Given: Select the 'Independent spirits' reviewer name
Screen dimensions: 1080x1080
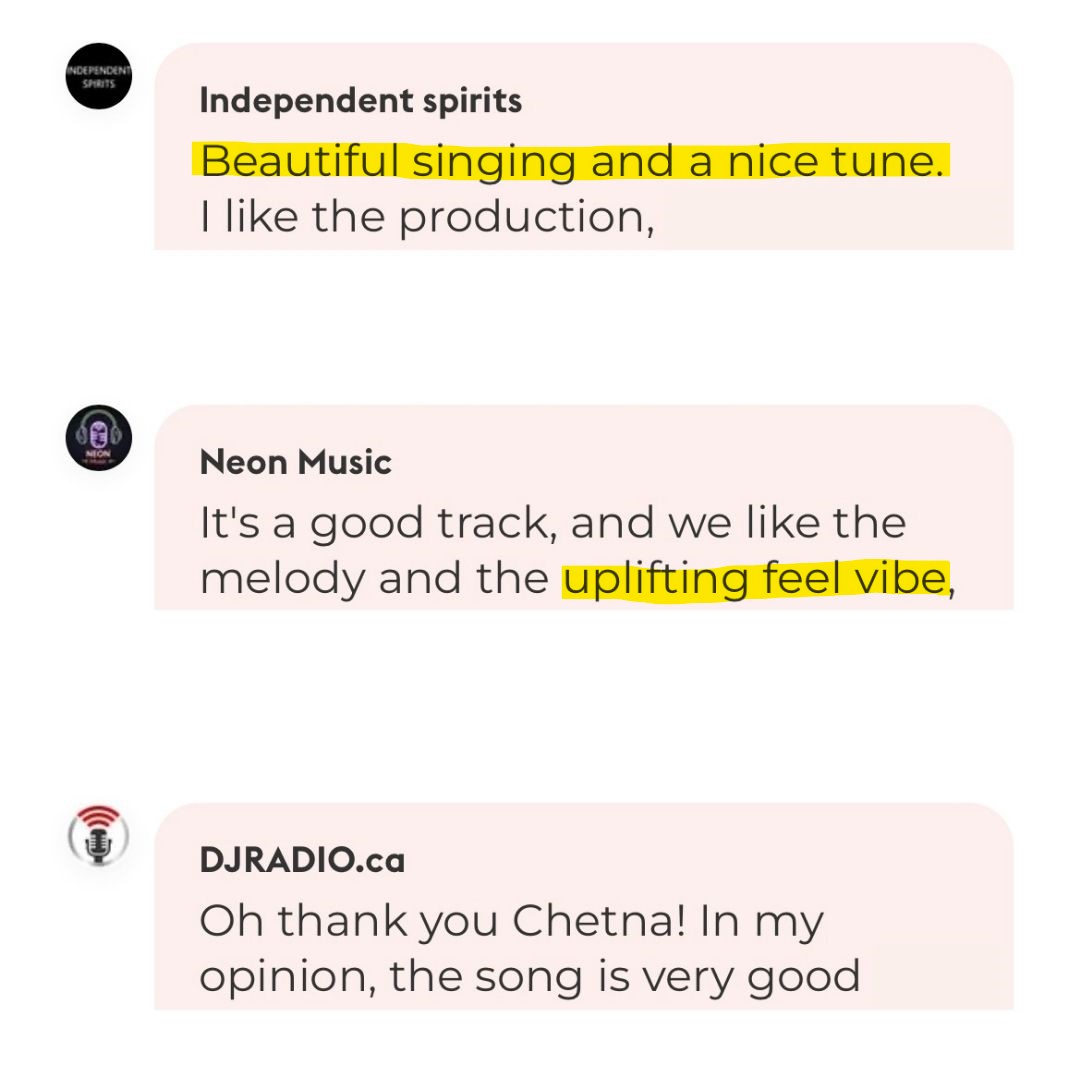Looking at the screenshot, I should tap(360, 101).
